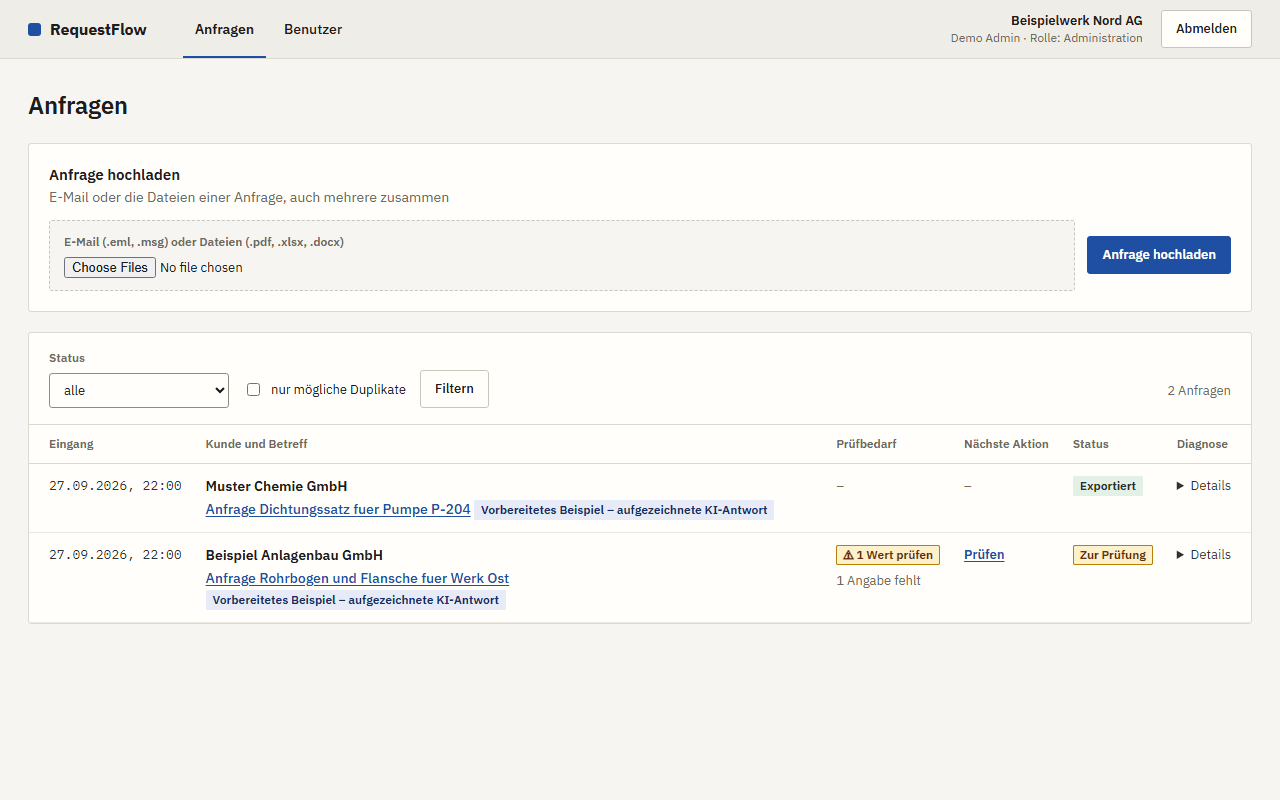Click 'Beispielwerk Nord AG' company name
Image resolution: width=1280 pixels, height=800 pixels.
click(x=1076, y=21)
